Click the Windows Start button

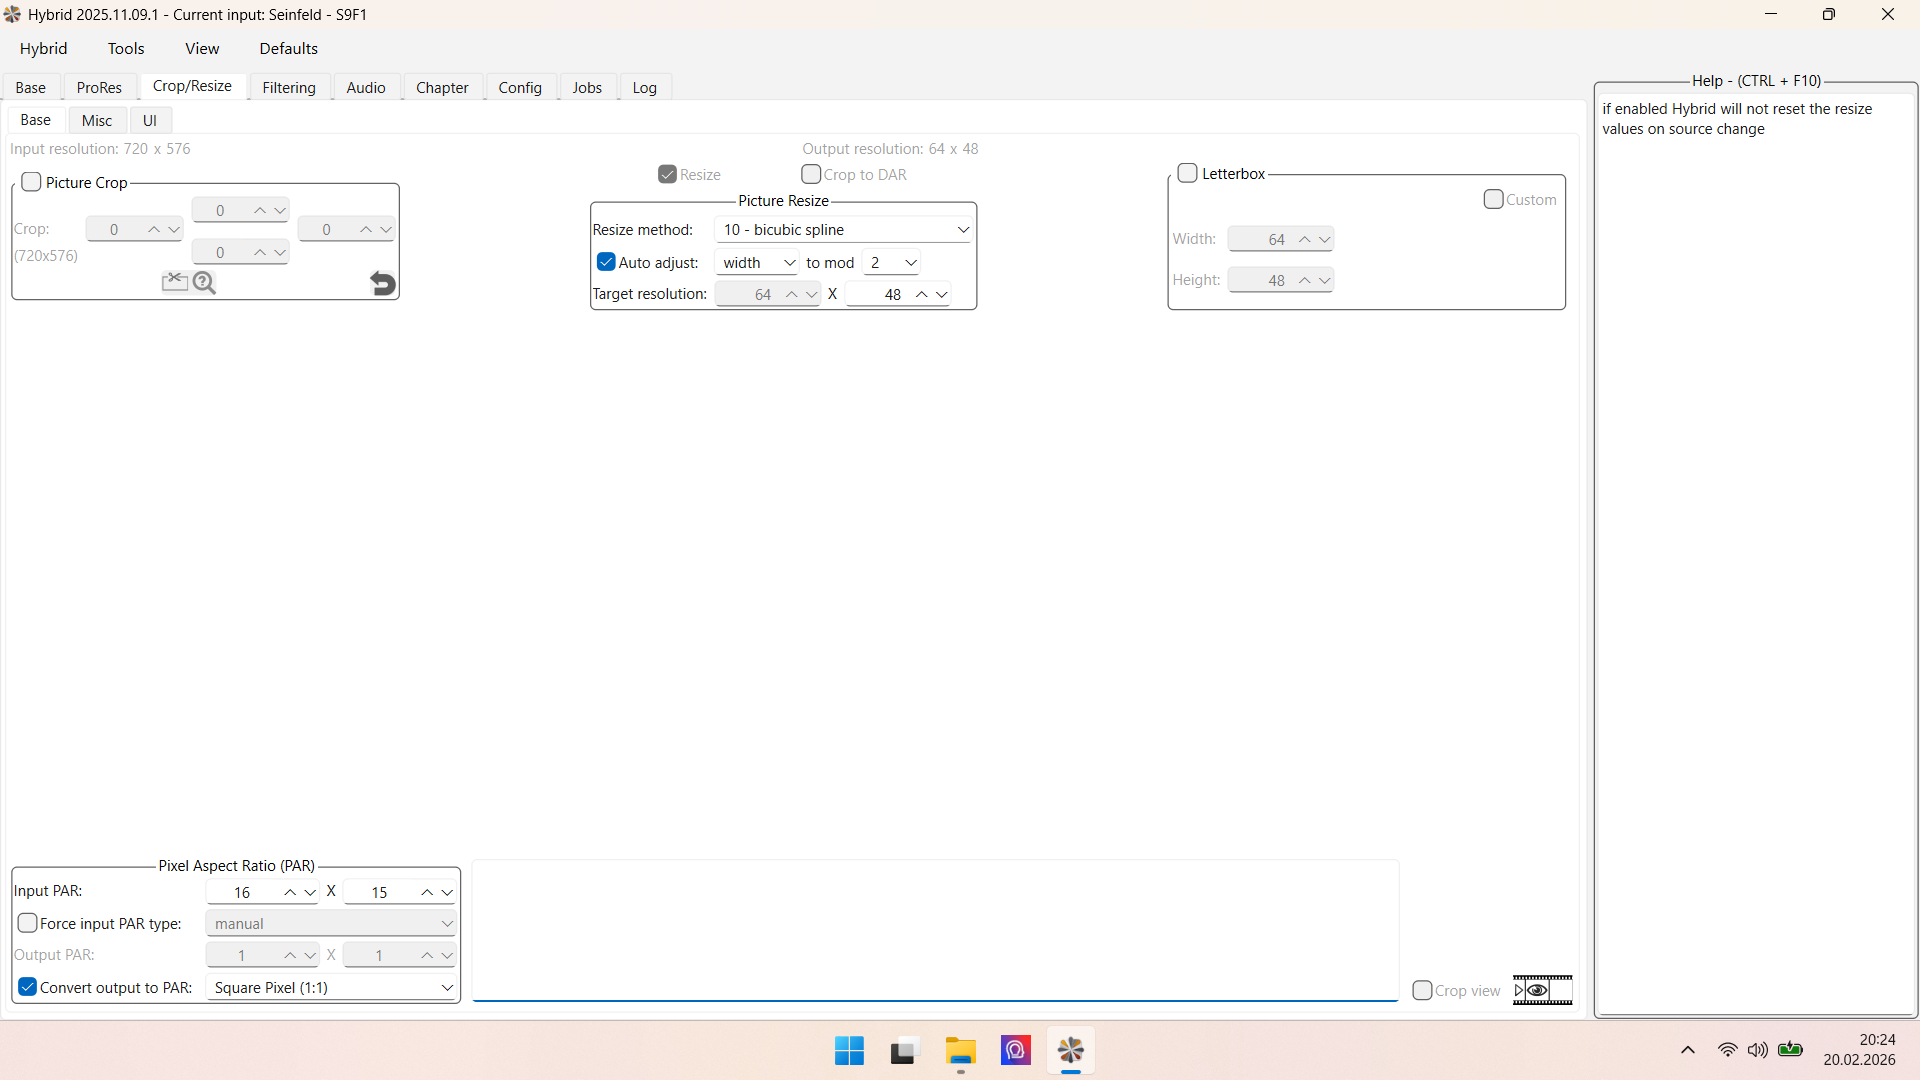849,1051
